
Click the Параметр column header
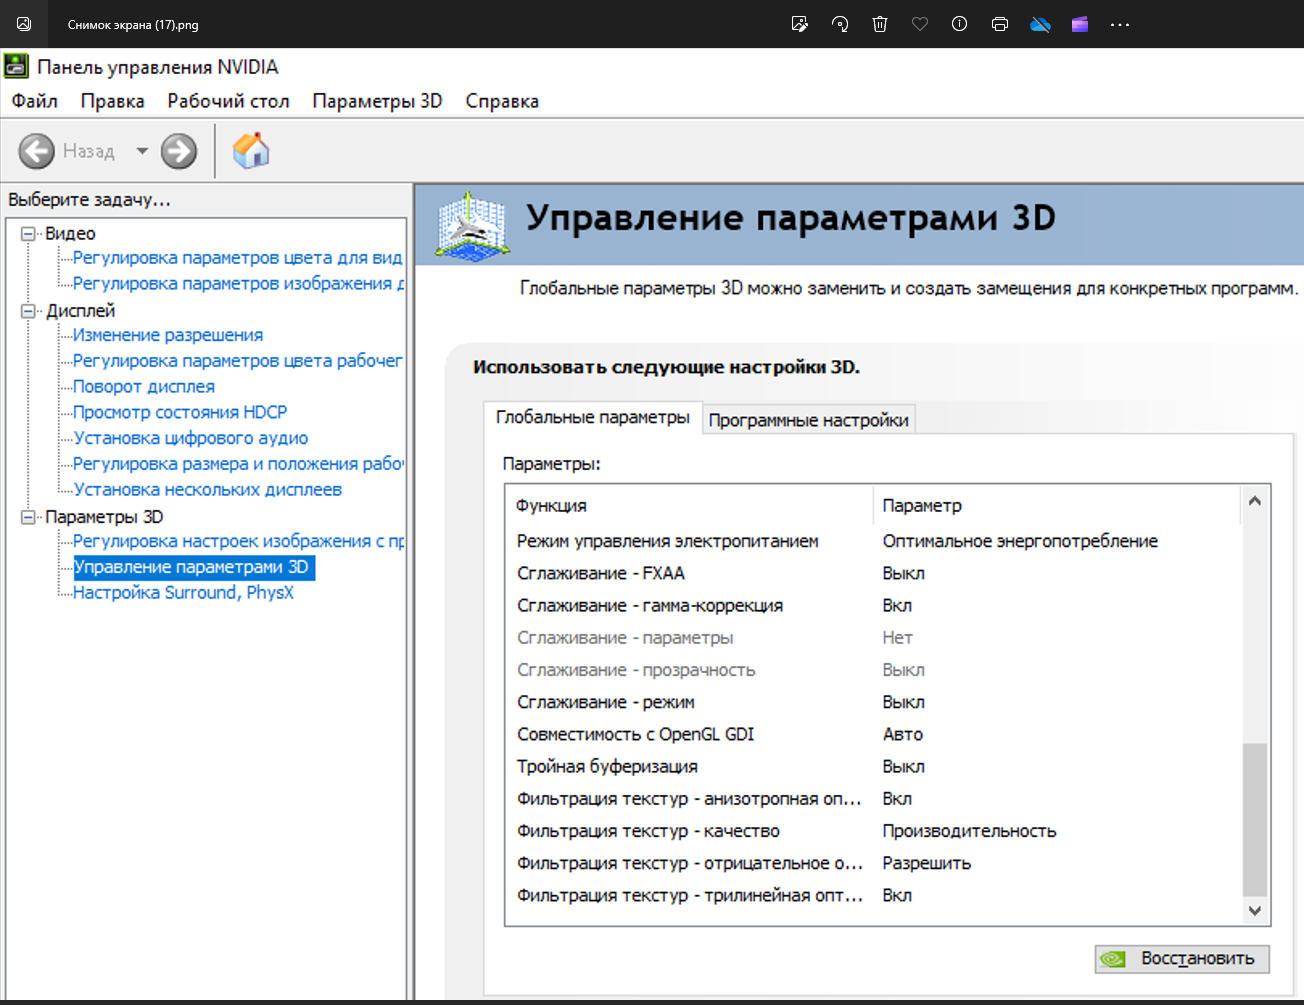(x=1057, y=506)
